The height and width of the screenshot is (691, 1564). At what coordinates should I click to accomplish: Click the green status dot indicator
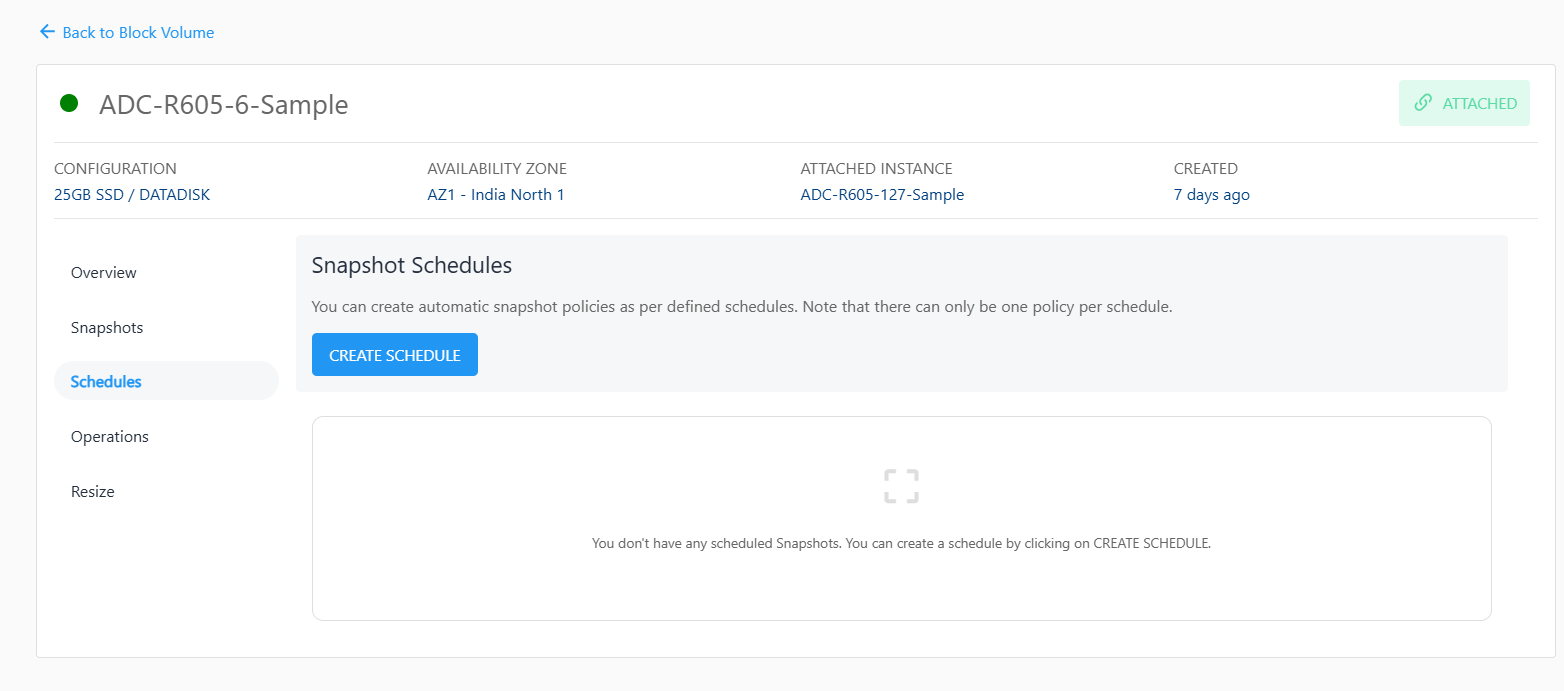[x=69, y=103]
